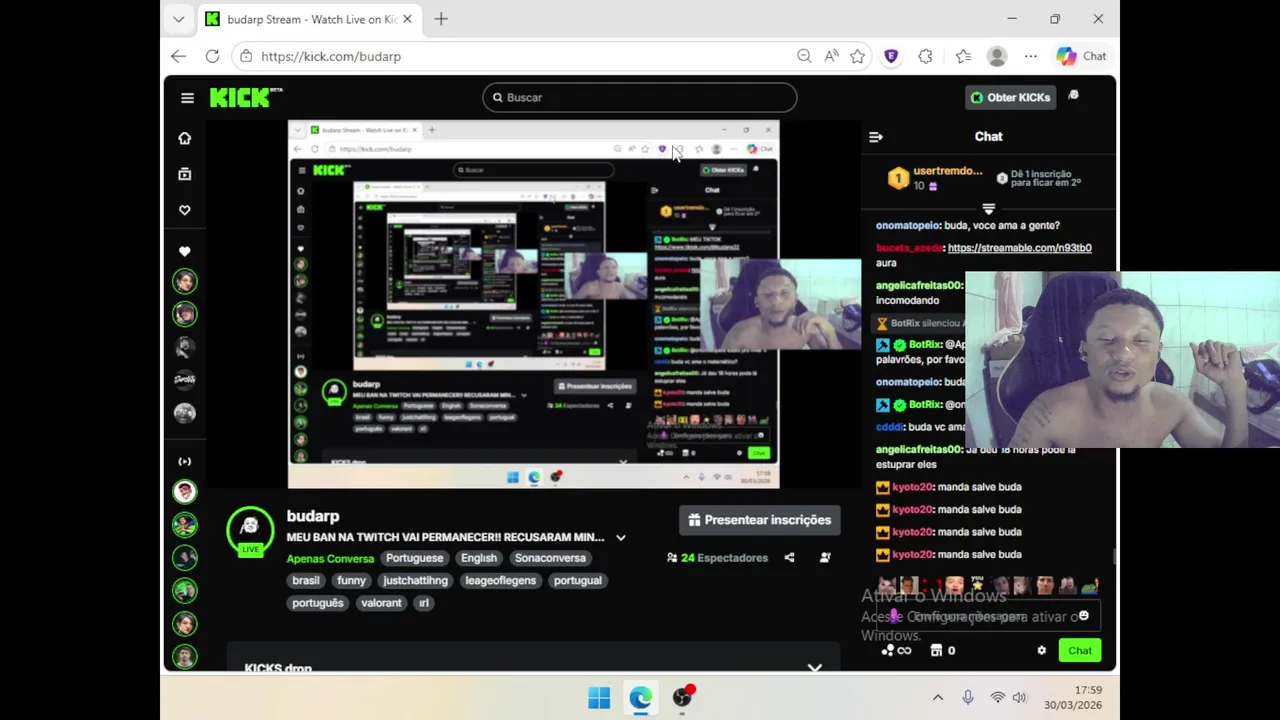The image size is (1280, 720).
Task: Click Presentear inscrições button
Action: pos(759,520)
